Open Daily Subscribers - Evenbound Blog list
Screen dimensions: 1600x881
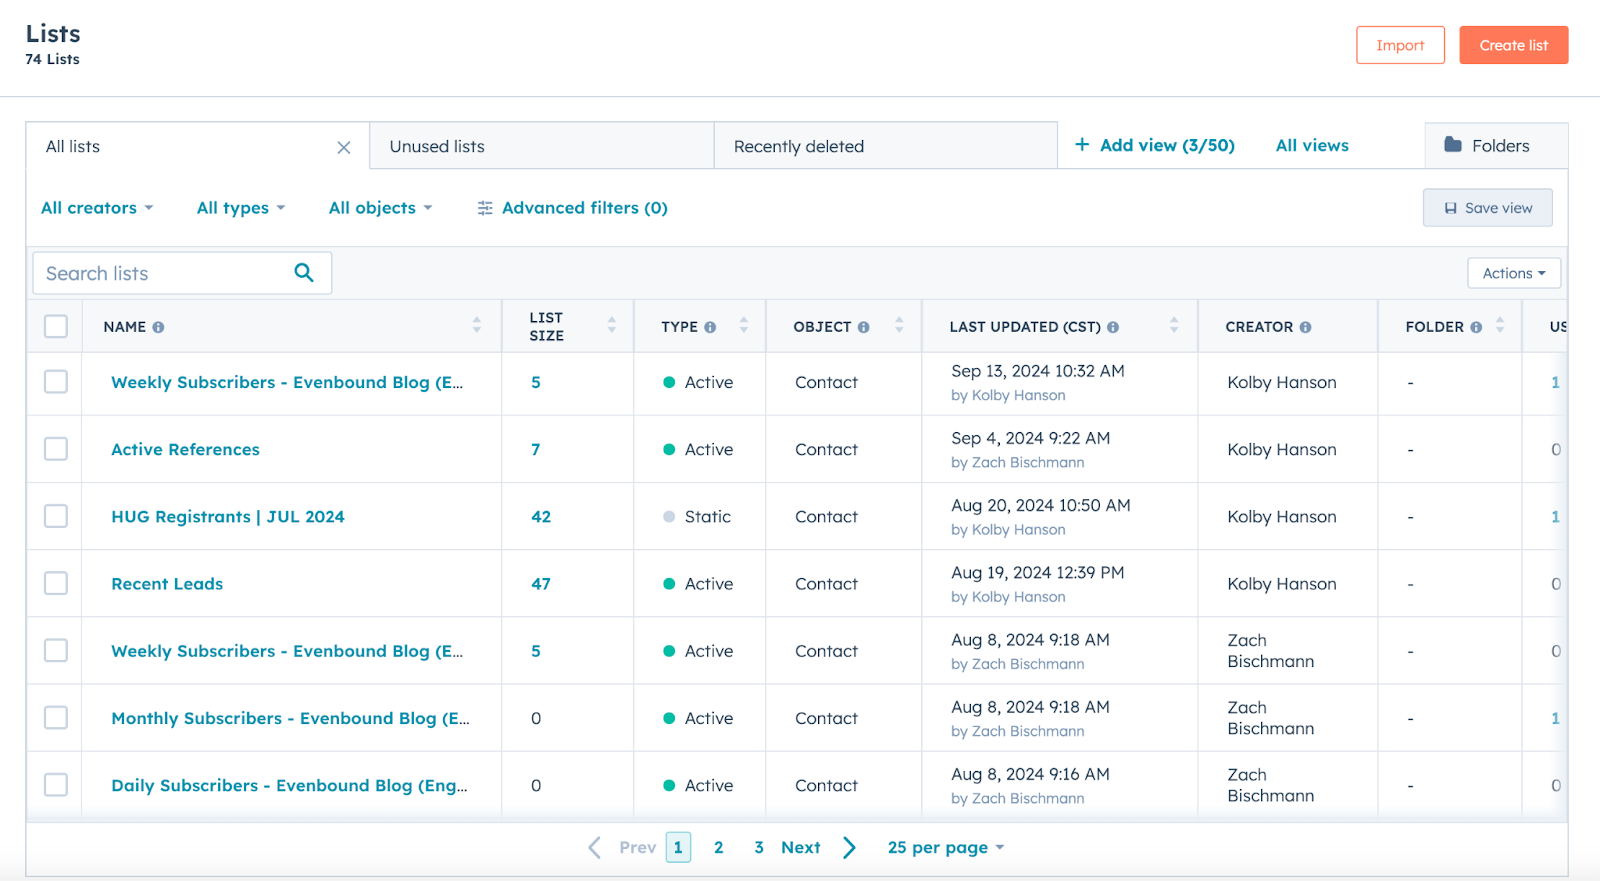[x=289, y=786]
